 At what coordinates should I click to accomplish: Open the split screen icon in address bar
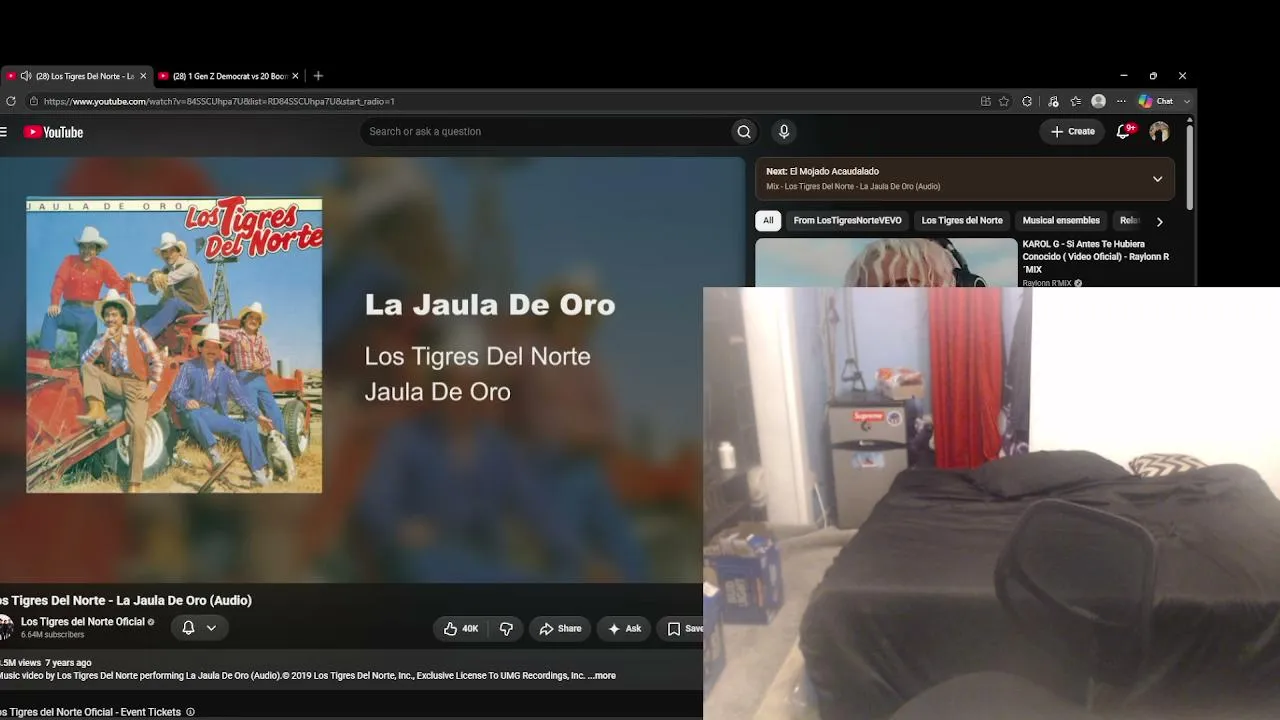[985, 101]
